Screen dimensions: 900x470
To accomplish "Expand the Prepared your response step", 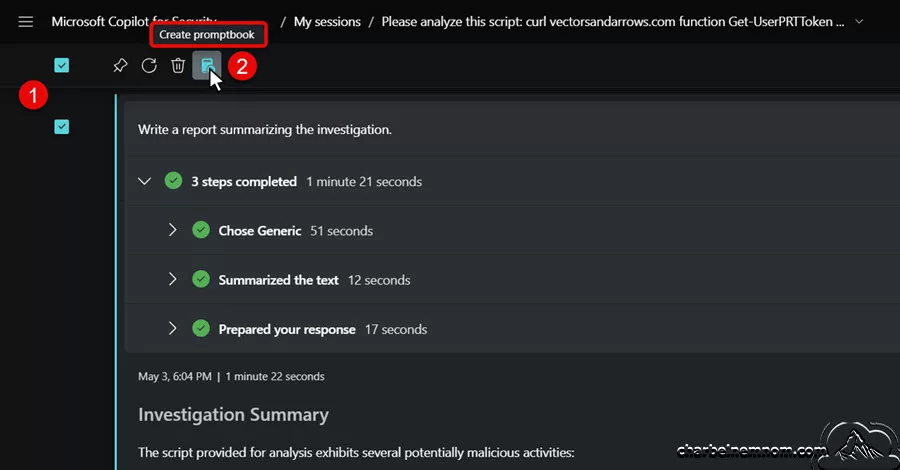I will (x=172, y=329).
